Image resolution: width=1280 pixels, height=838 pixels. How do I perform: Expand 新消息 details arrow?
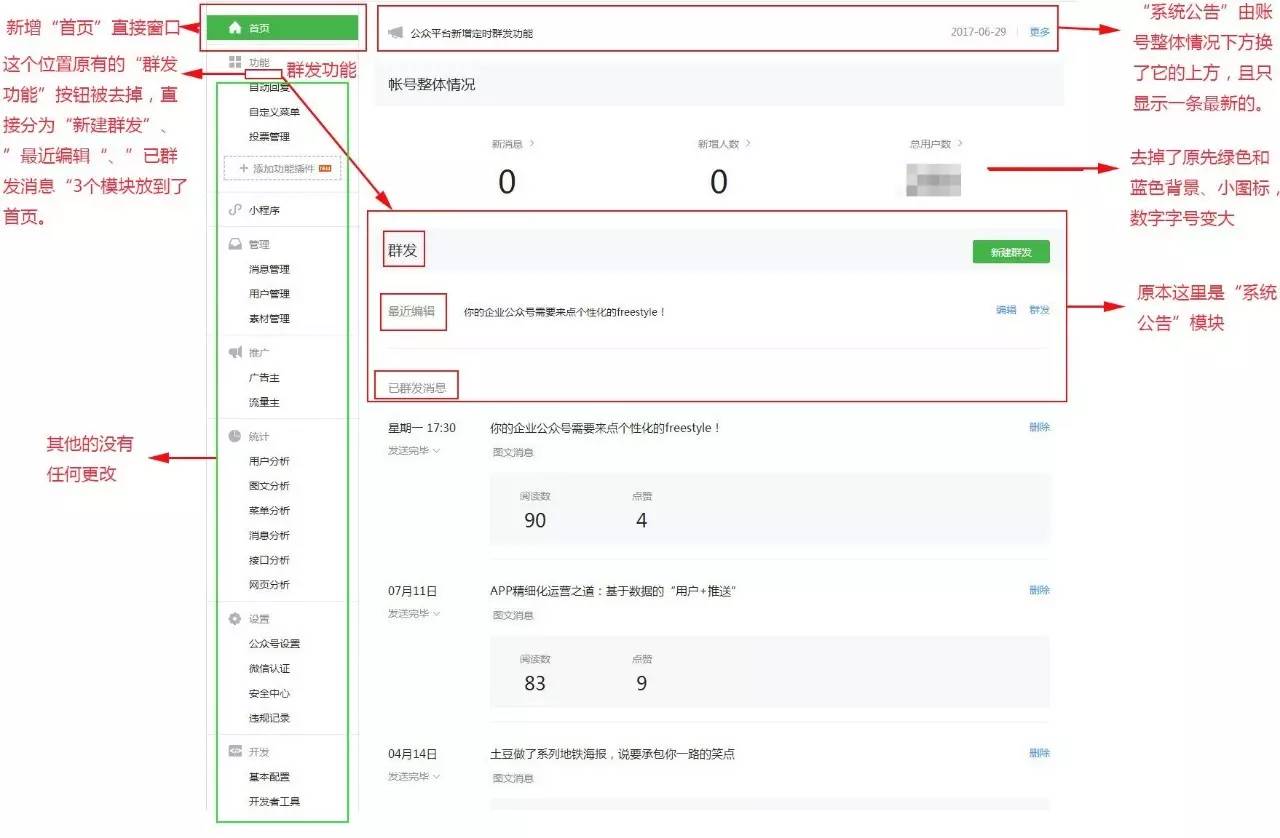coord(532,144)
